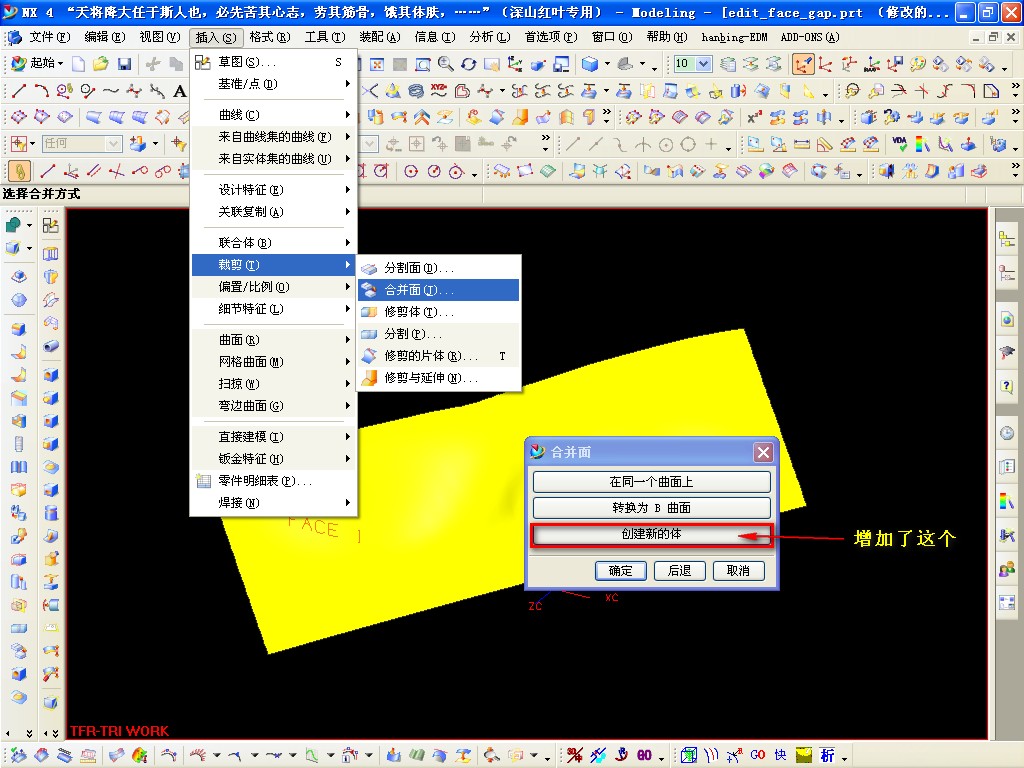Open the 首选项(P) menu
Image resolution: width=1024 pixels, height=768 pixels.
pyautogui.click(x=551, y=37)
